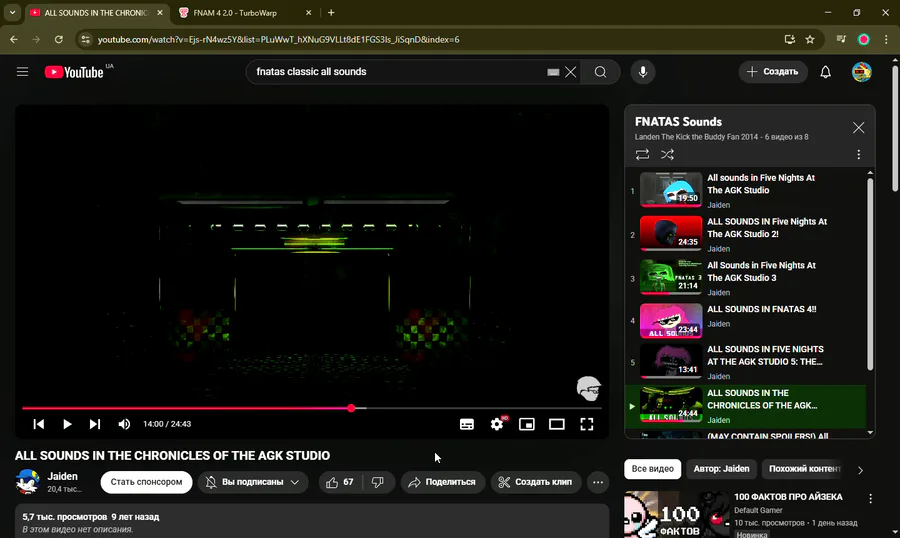Submit search with magnifier button
This screenshot has height=538, width=900.
click(x=600, y=72)
